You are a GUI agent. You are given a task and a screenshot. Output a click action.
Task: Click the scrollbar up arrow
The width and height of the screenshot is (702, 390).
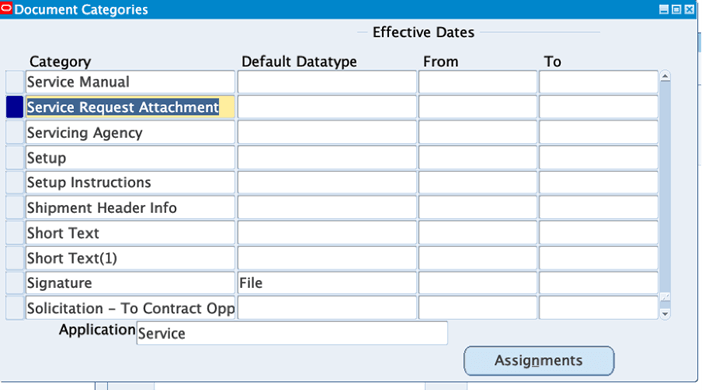pos(665,77)
